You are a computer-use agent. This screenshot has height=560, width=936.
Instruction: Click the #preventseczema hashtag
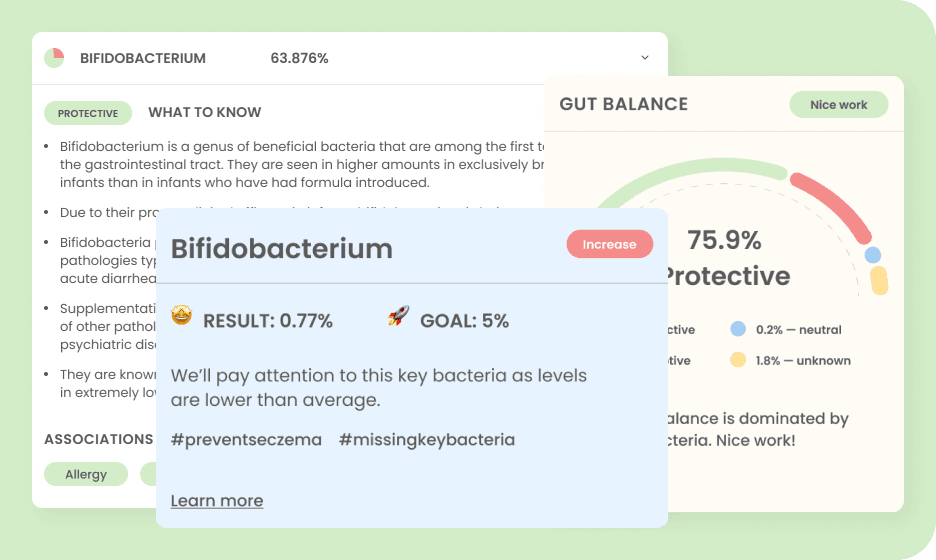click(x=246, y=440)
